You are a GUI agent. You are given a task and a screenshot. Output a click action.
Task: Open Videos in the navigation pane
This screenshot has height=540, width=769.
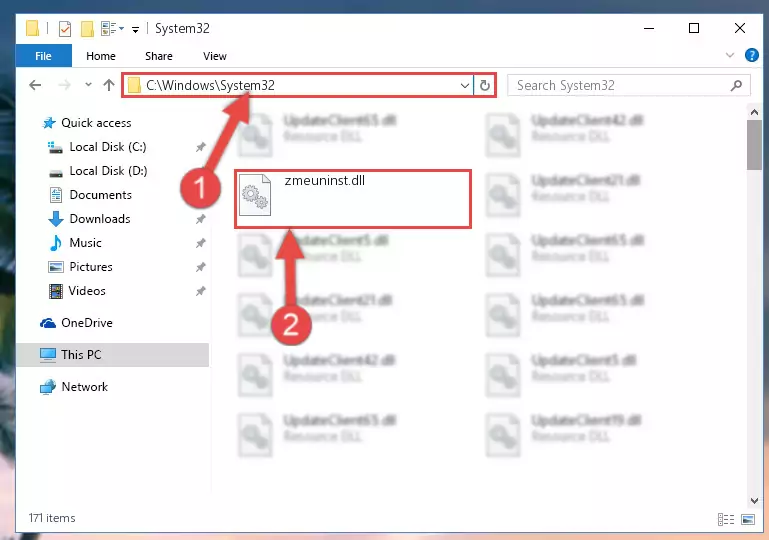pyautogui.click(x=87, y=291)
